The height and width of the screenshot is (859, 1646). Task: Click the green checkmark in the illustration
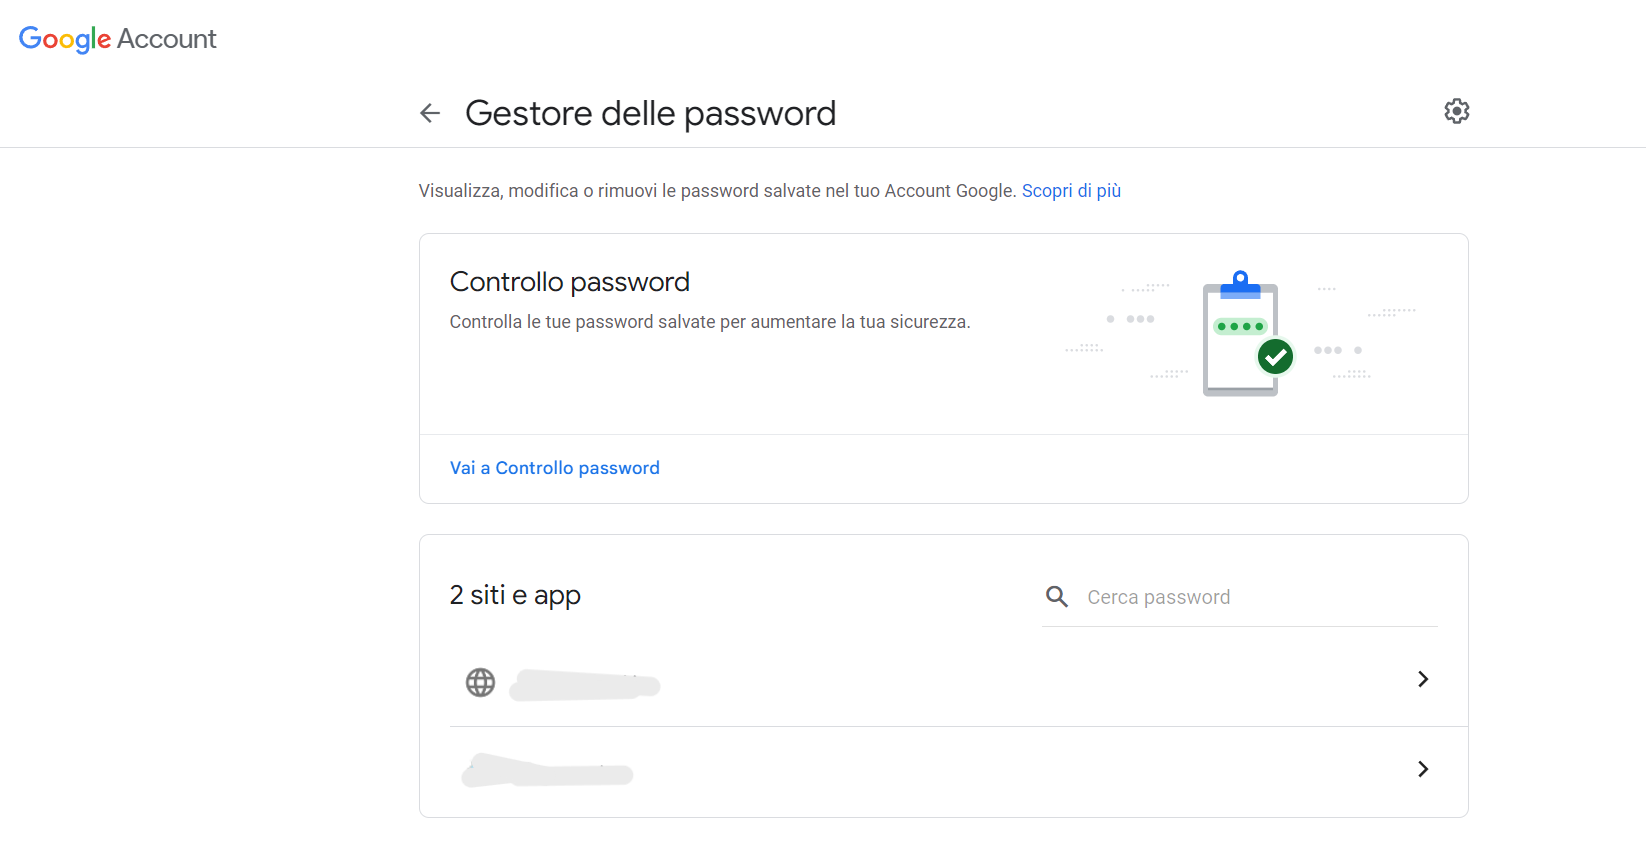[x=1274, y=356]
